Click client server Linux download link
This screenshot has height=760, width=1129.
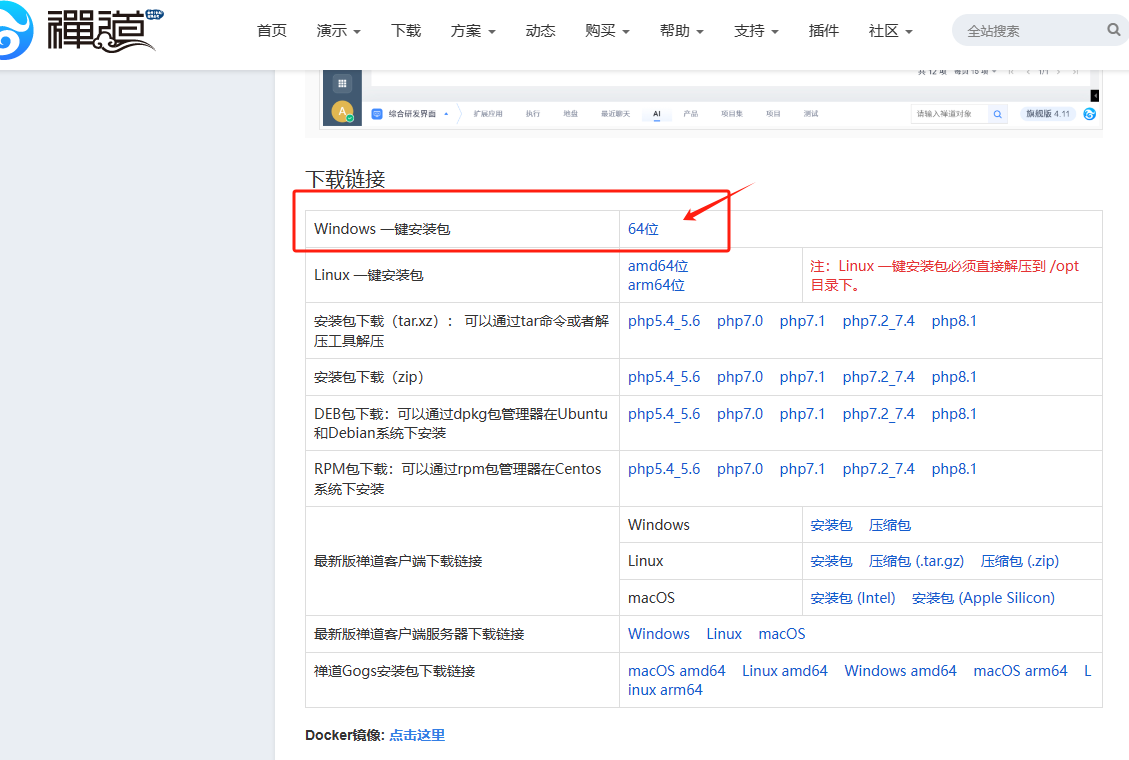(x=724, y=634)
